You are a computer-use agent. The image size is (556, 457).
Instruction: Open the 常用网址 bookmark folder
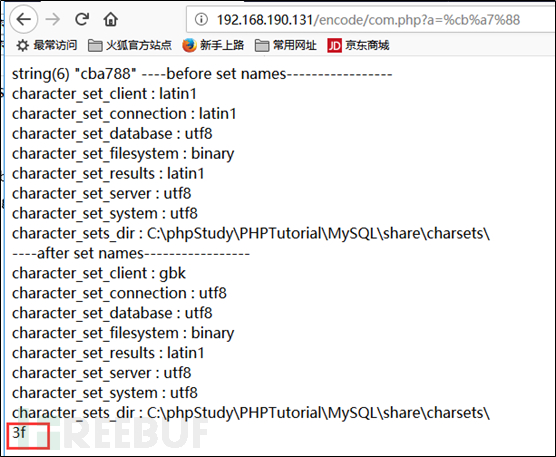285,45
